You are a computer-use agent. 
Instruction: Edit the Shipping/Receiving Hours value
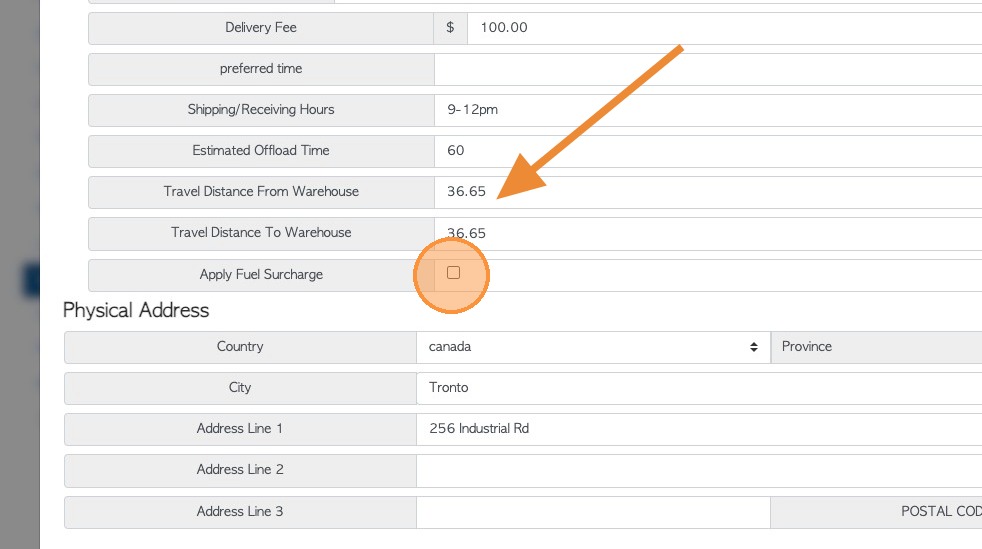pyautogui.click(x=700, y=110)
